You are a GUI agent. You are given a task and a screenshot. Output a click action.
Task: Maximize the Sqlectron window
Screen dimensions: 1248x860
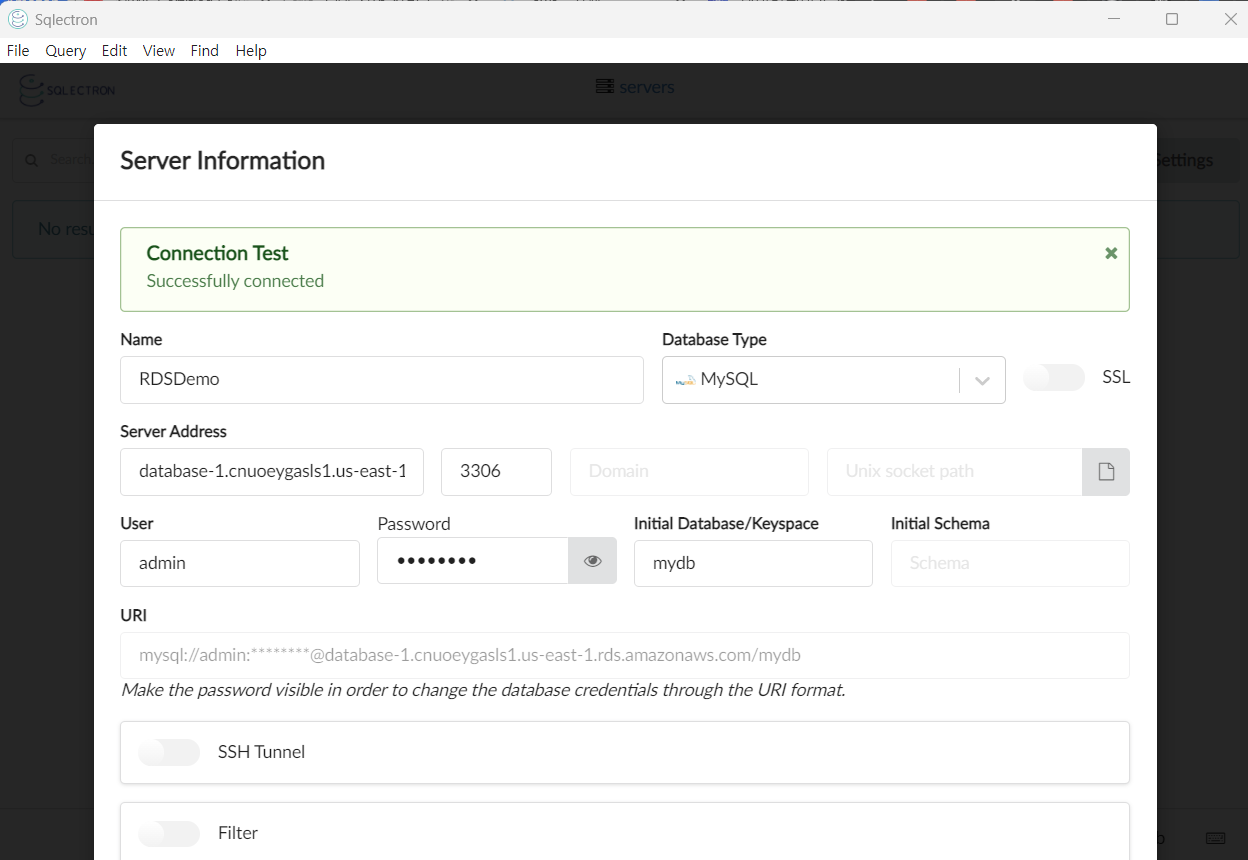pos(1172,19)
